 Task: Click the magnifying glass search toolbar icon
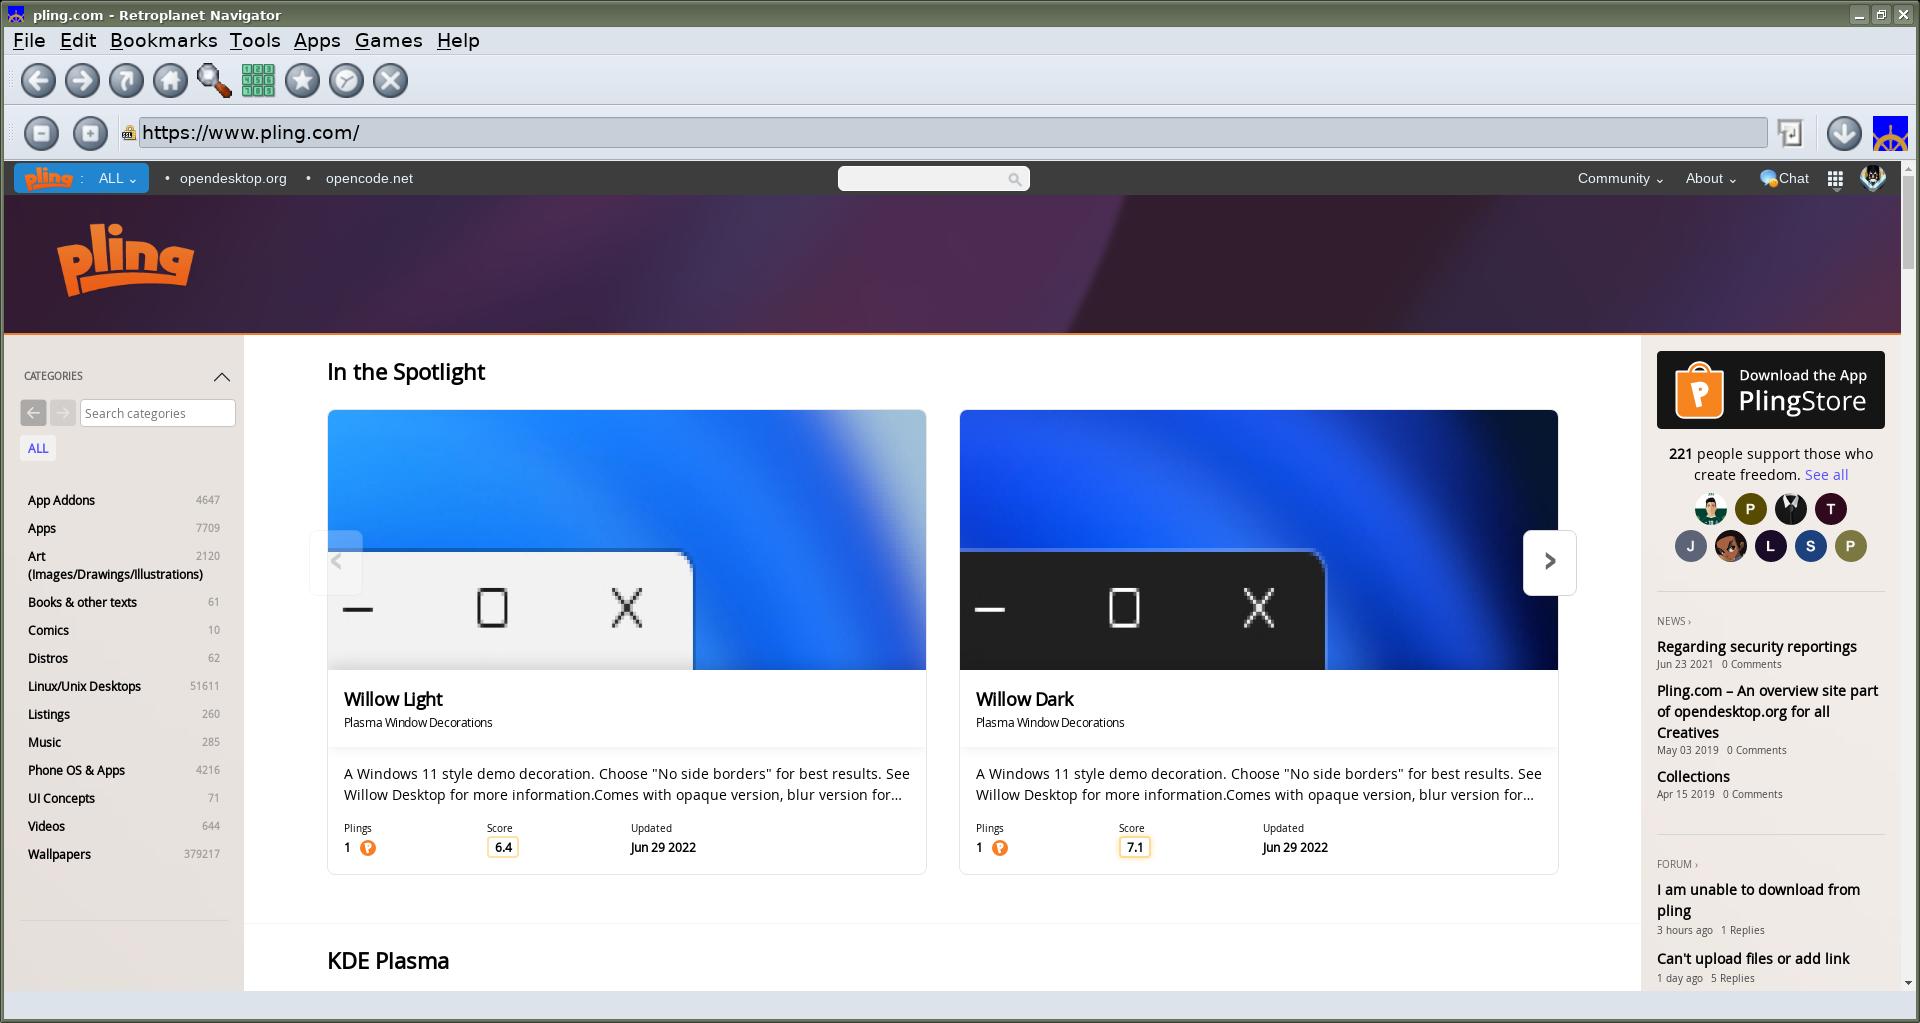(x=214, y=81)
